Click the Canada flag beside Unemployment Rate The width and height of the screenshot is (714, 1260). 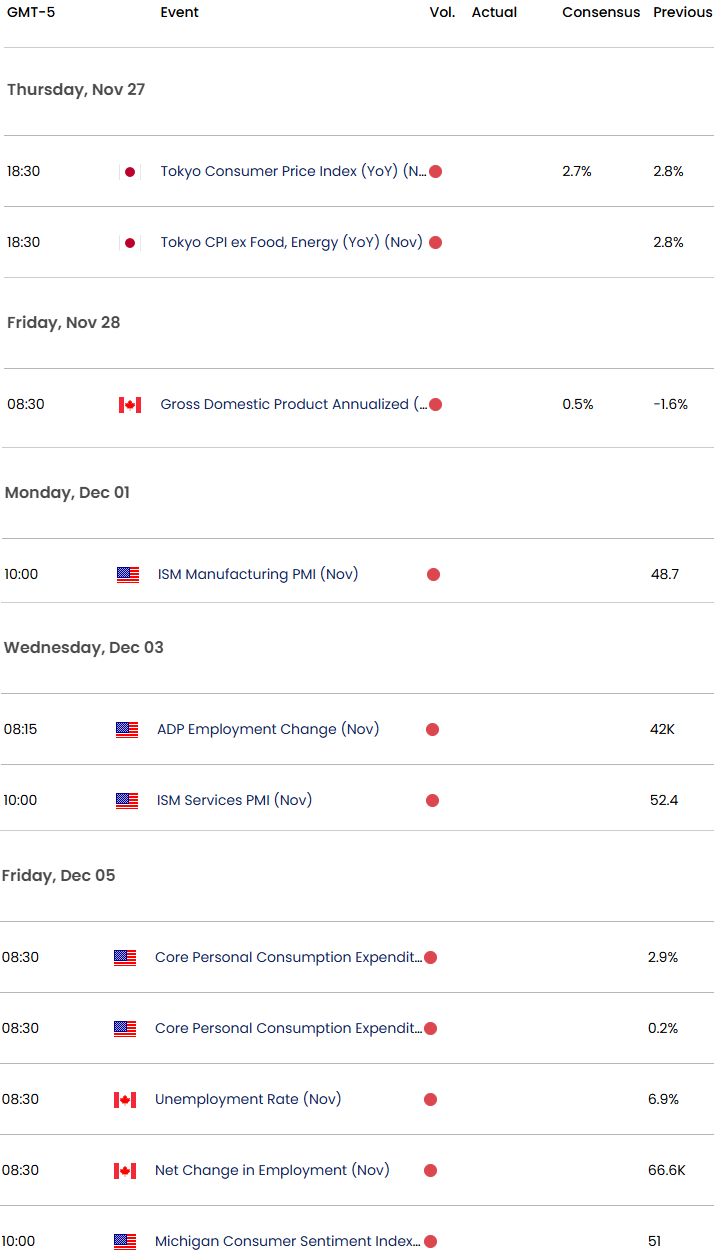click(x=125, y=1100)
